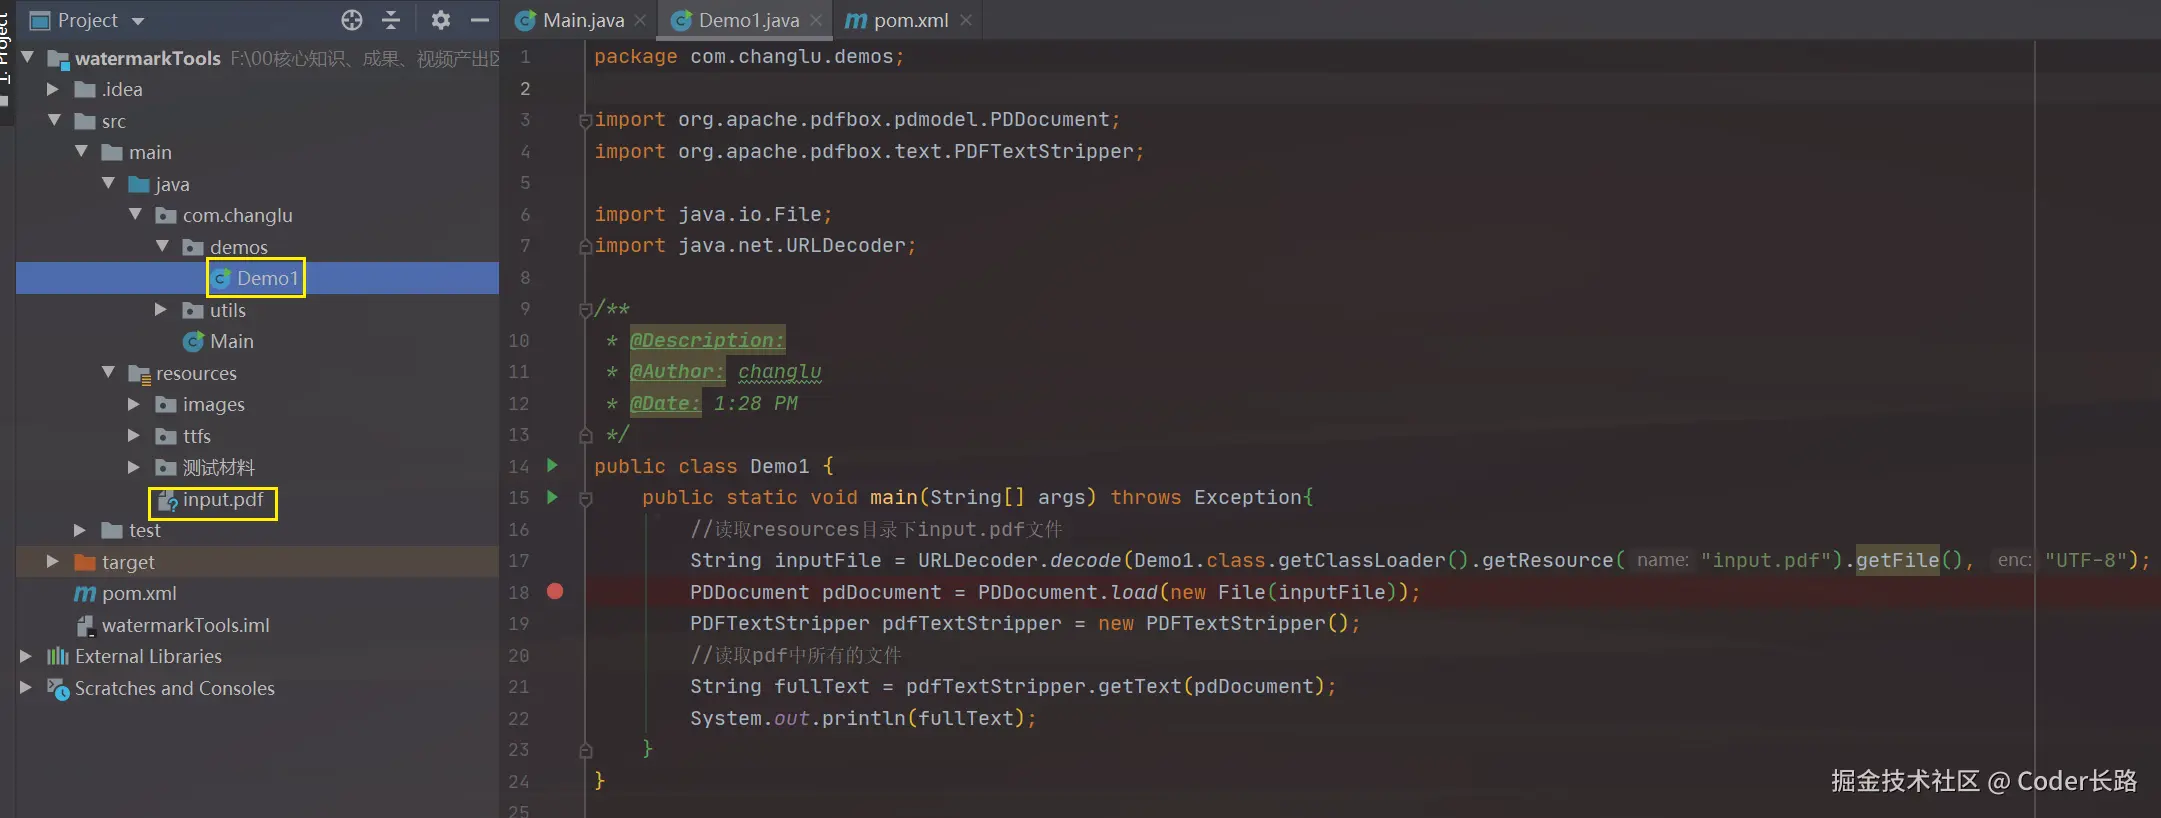The height and width of the screenshot is (818, 2161).
Task: Select Demo1 class in project tree
Action: (256, 278)
